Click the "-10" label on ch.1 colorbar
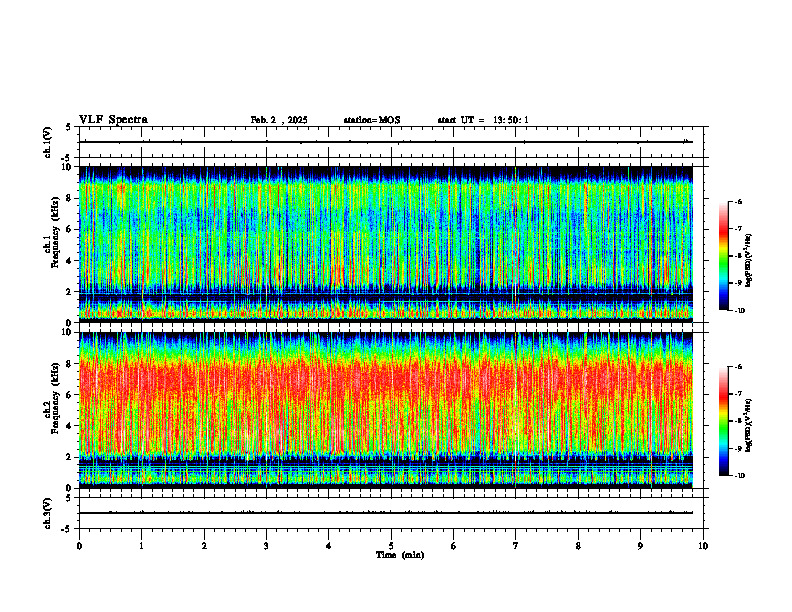This screenshot has width=792, height=612. 740,311
